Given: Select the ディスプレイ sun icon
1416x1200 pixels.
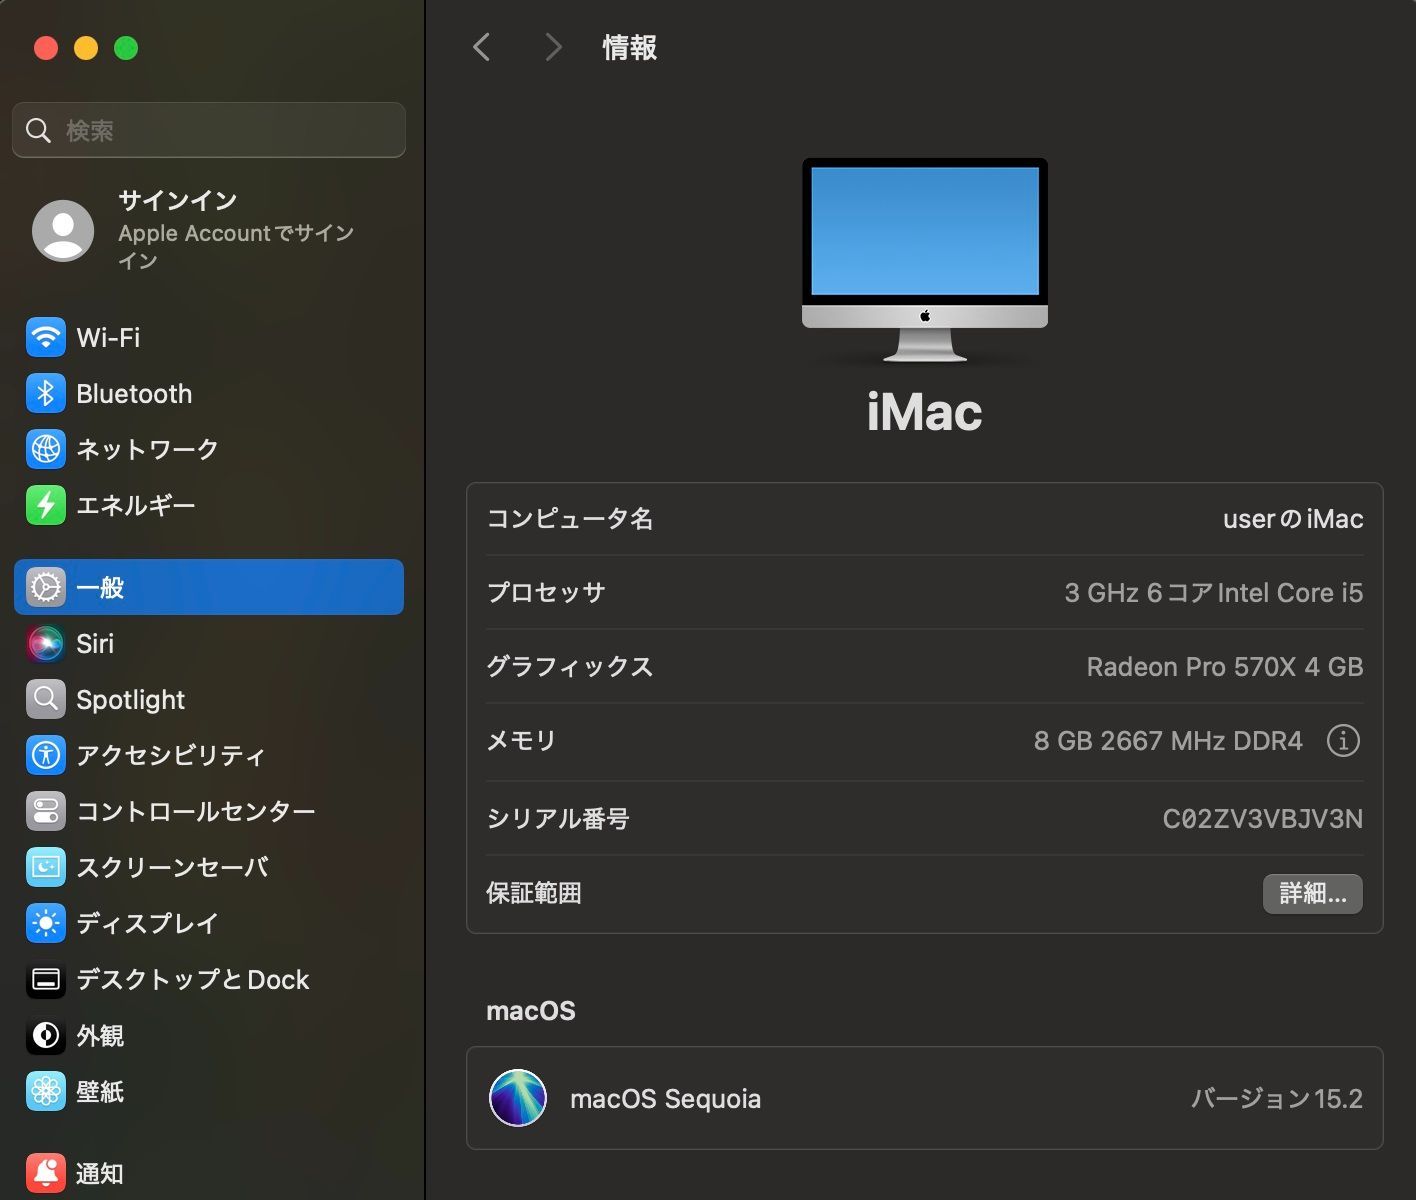Looking at the screenshot, I should pos(46,924).
